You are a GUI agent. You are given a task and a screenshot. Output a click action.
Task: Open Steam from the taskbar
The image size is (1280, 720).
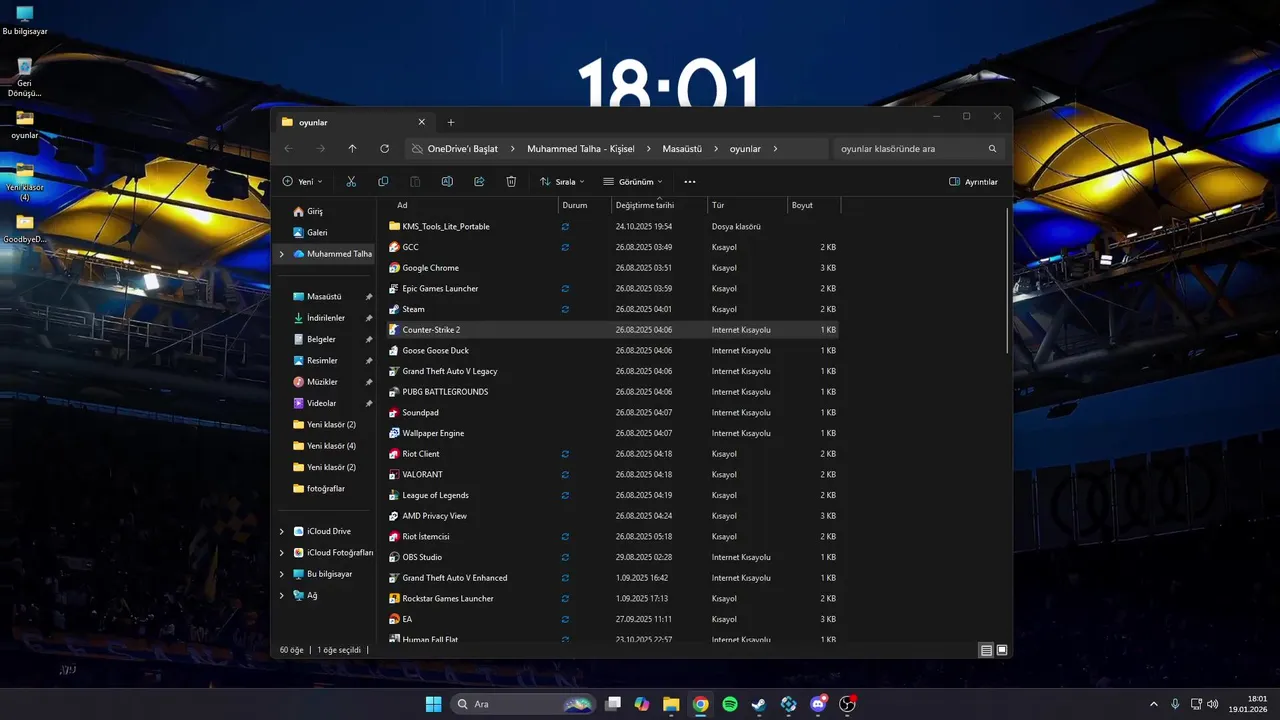tap(759, 704)
